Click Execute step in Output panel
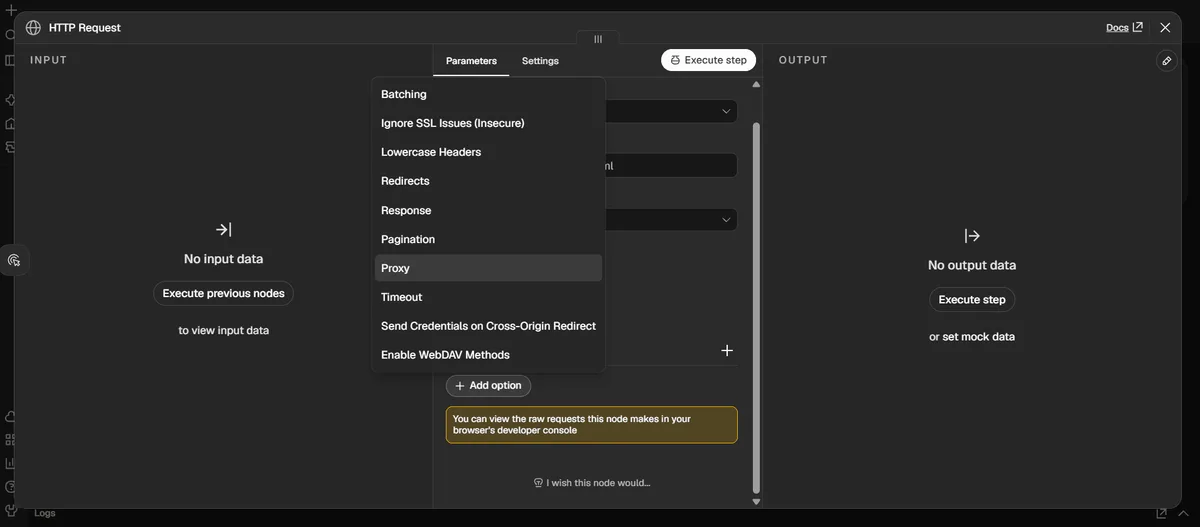This screenshot has height=527, width=1200. [x=972, y=300]
